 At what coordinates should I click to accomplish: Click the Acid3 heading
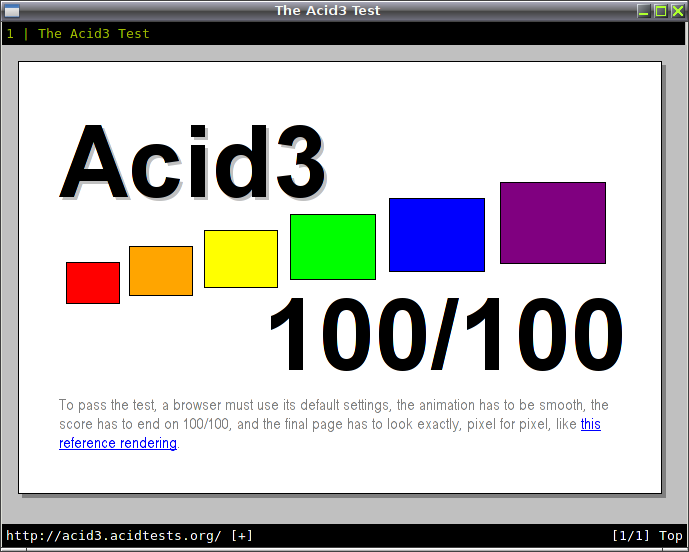[x=192, y=163]
